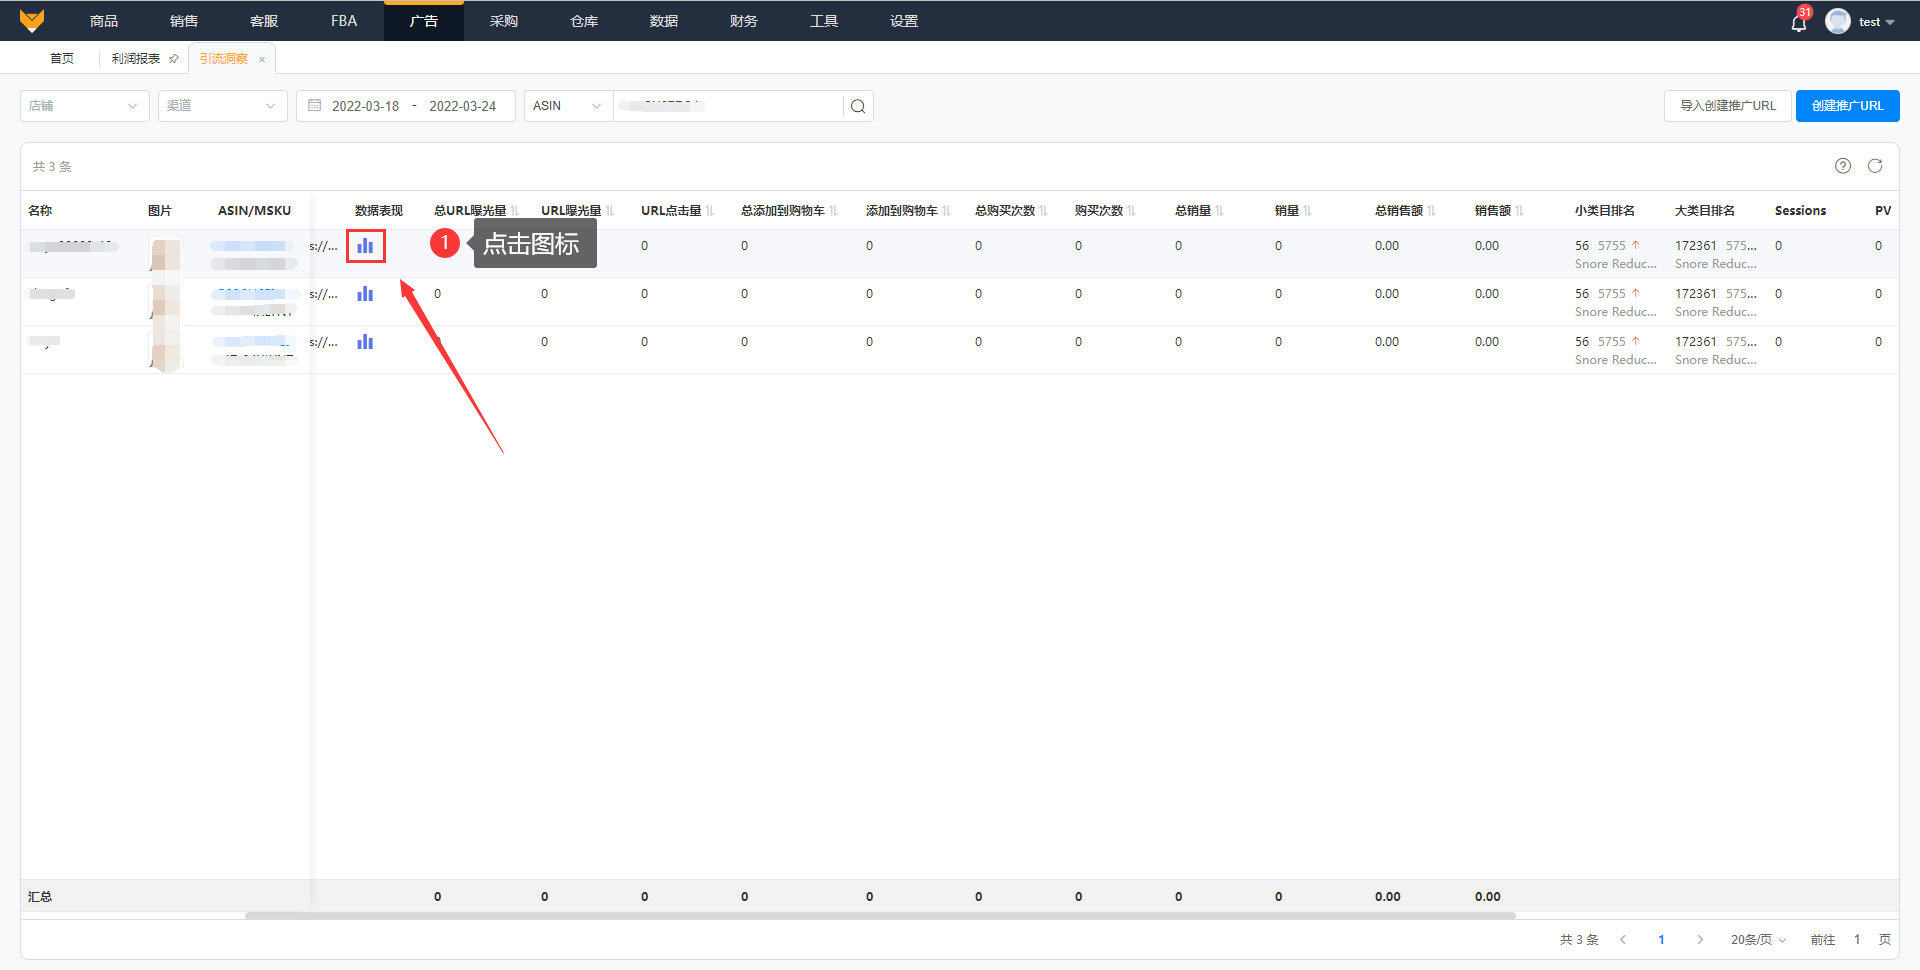This screenshot has width=1920, height=970.
Task: Sort by 总销量 column
Action: (1219, 211)
